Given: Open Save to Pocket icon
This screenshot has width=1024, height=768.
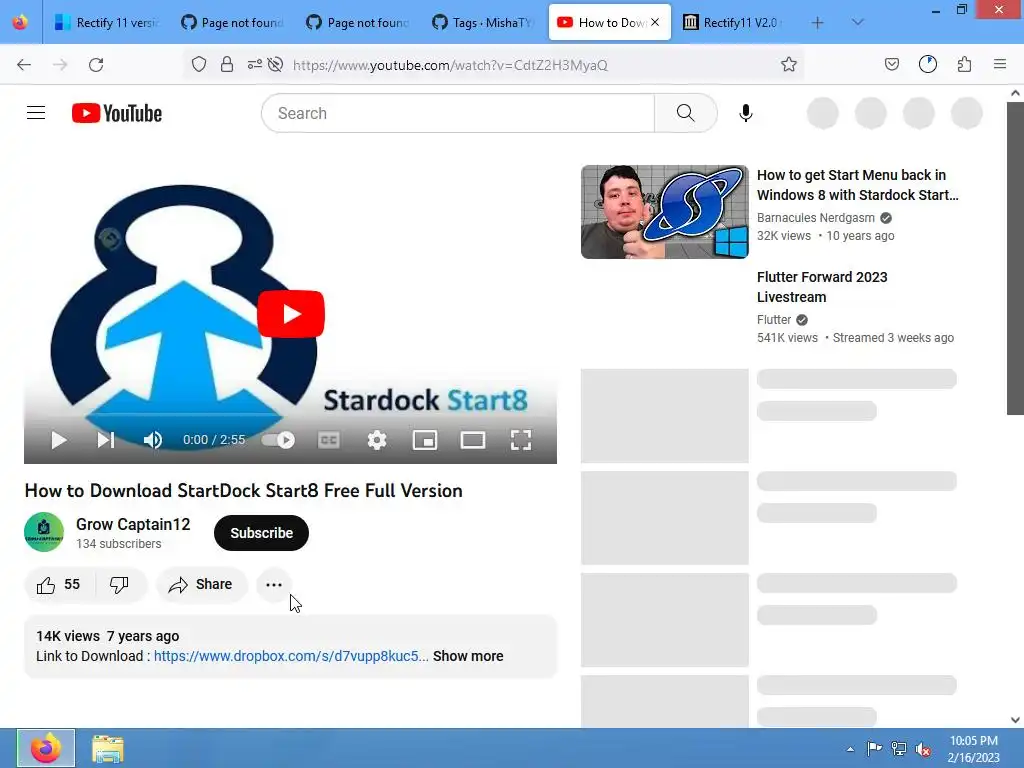Looking at the screenshot, I should 891,65.
